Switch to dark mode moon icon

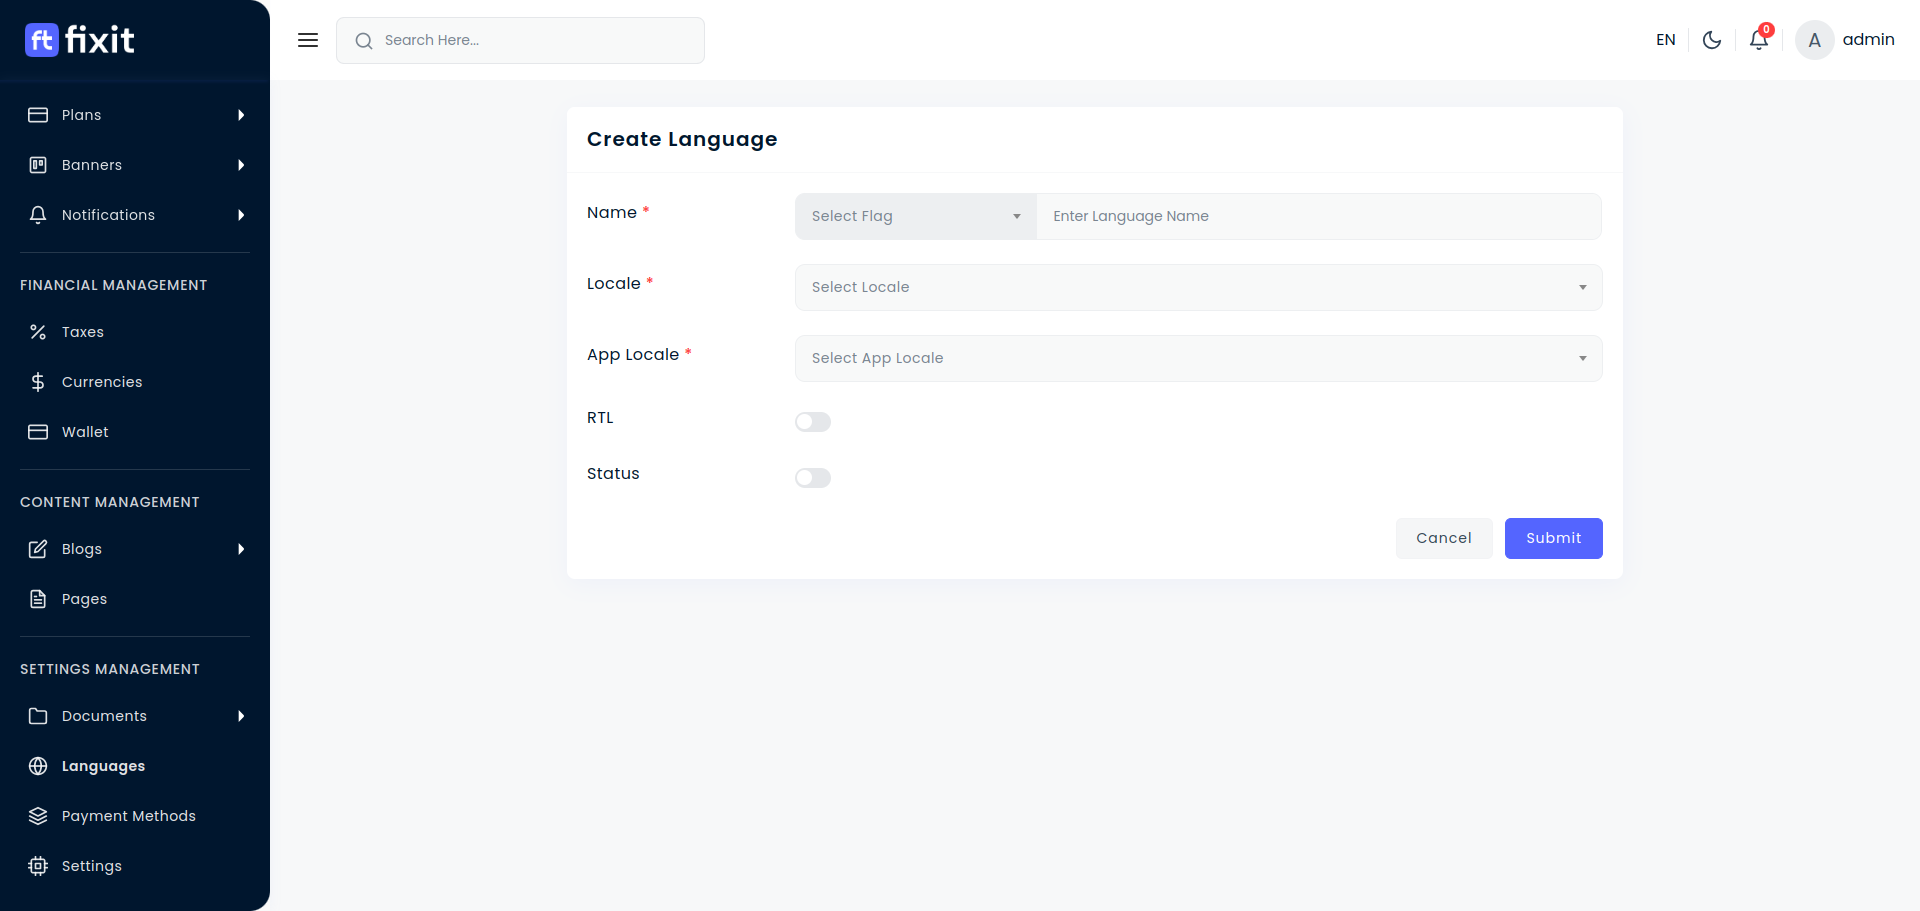(1712, 40)
